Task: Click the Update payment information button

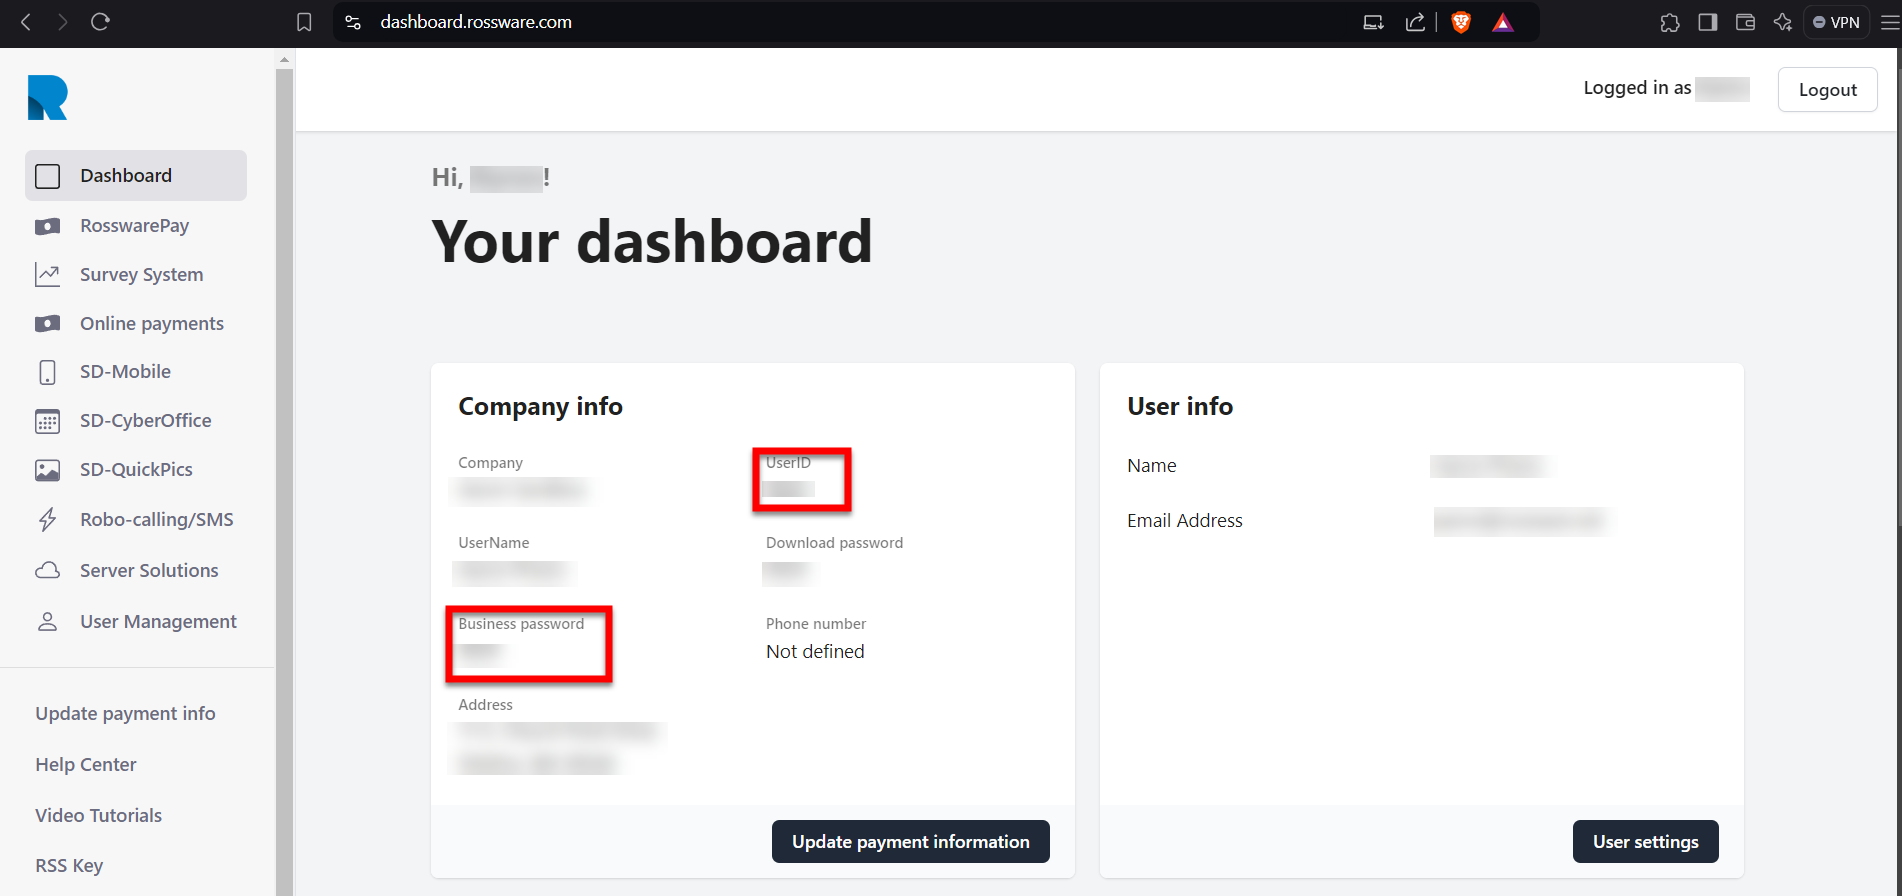Action: click(x=910, y=842)
